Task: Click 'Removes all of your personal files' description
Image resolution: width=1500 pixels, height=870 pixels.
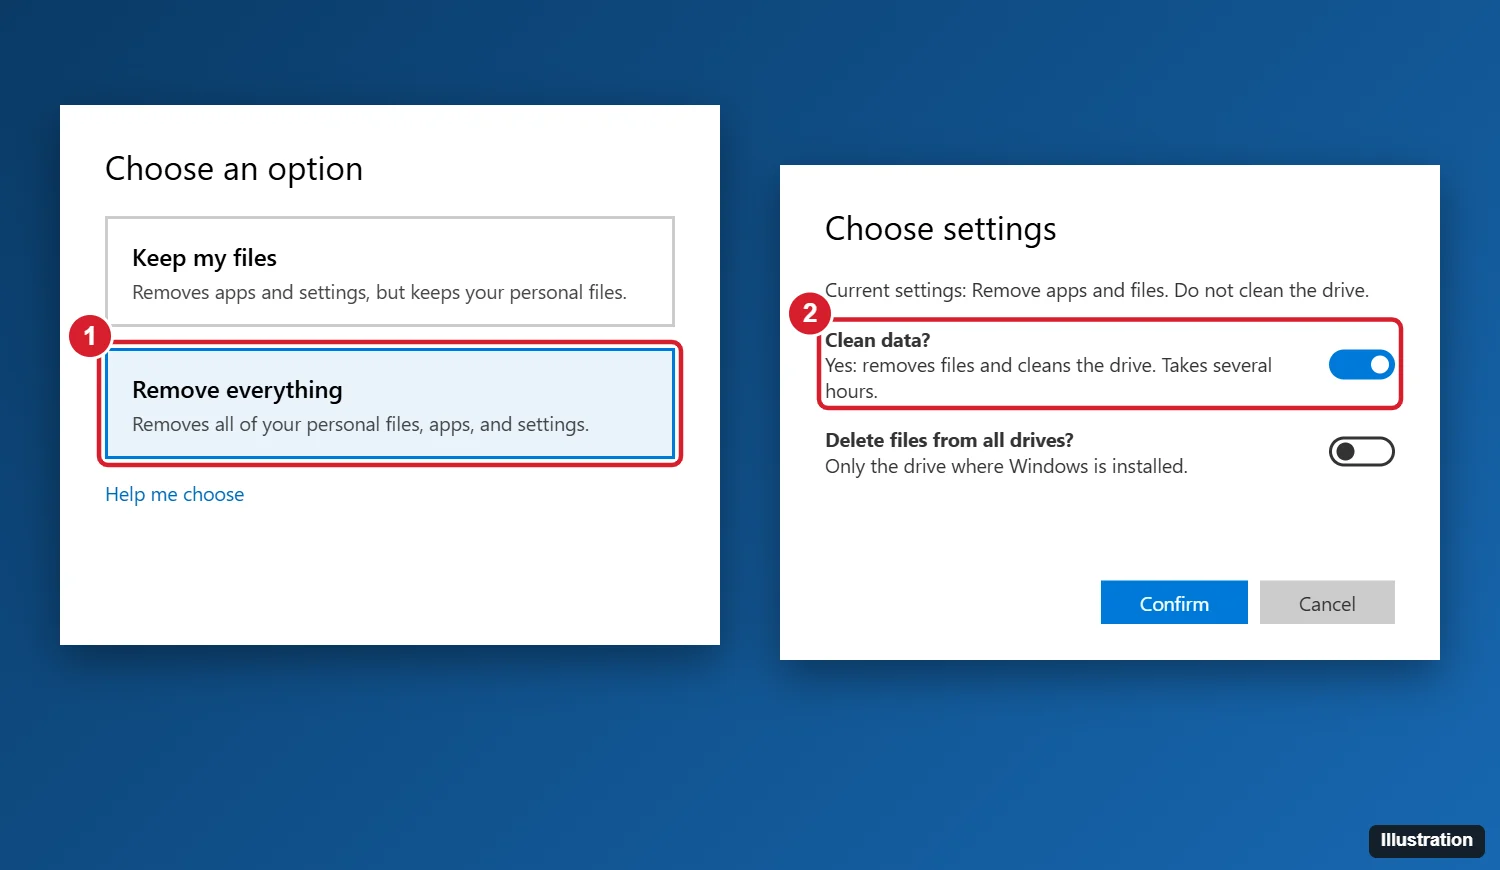Action: click(360, 424)
